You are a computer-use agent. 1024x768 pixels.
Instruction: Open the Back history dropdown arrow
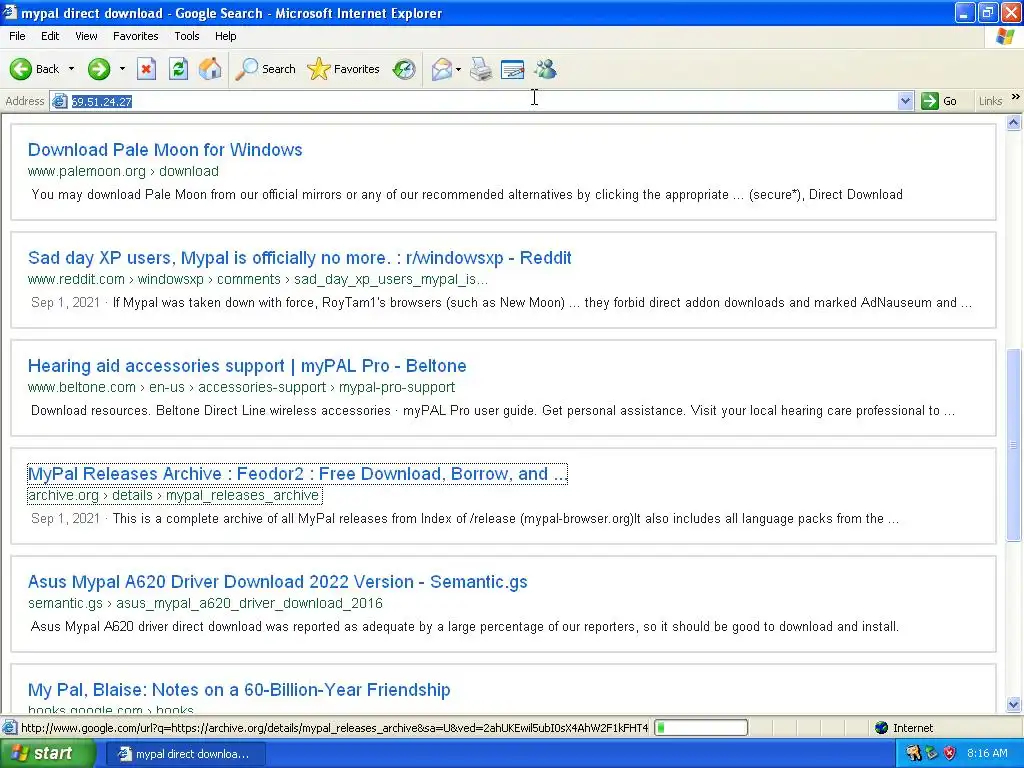(71, 69)
